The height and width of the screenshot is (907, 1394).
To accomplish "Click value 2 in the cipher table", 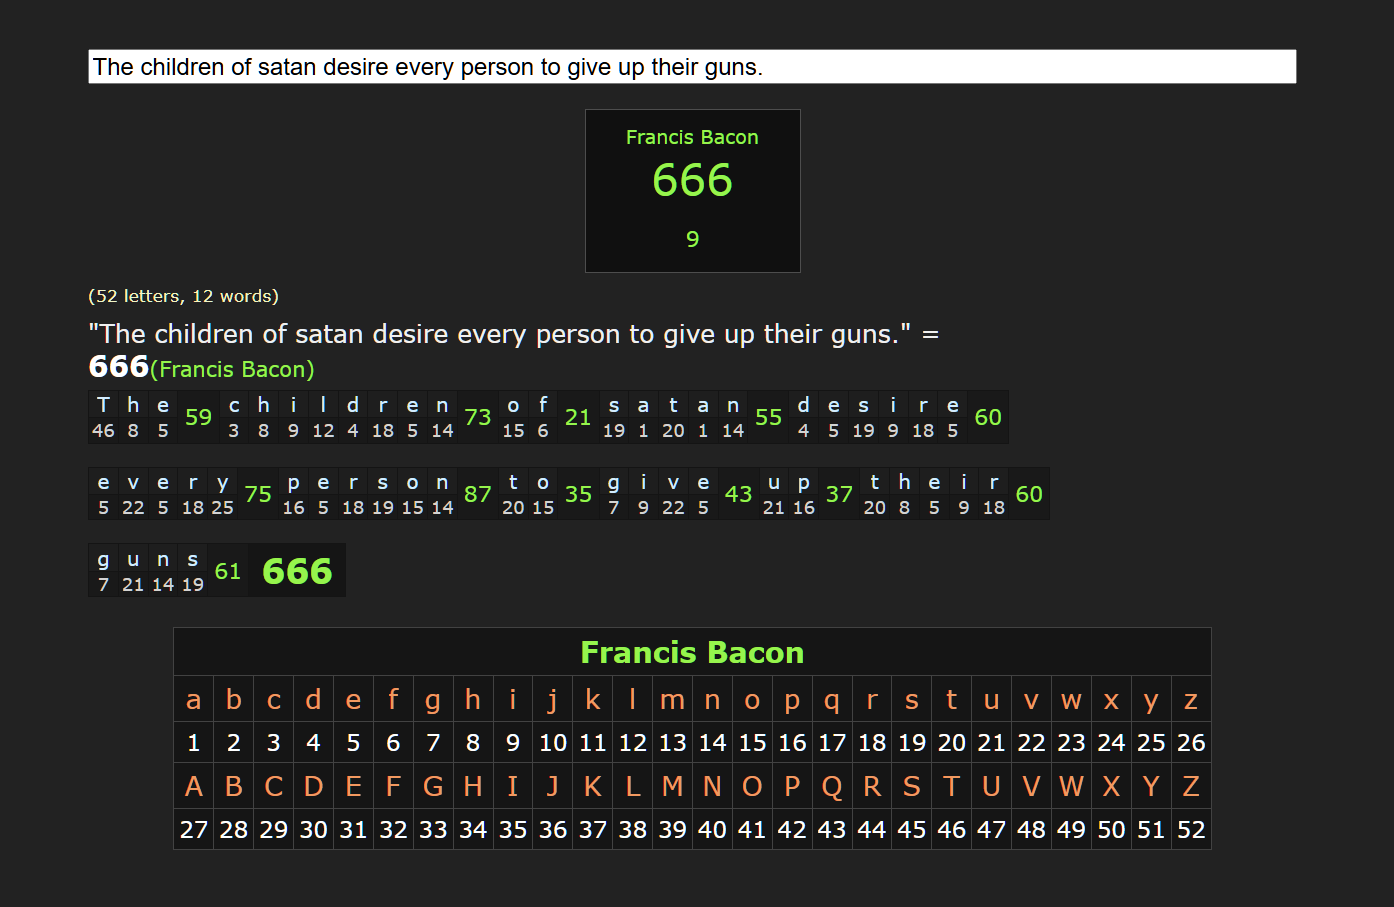I will pos(234,743).
